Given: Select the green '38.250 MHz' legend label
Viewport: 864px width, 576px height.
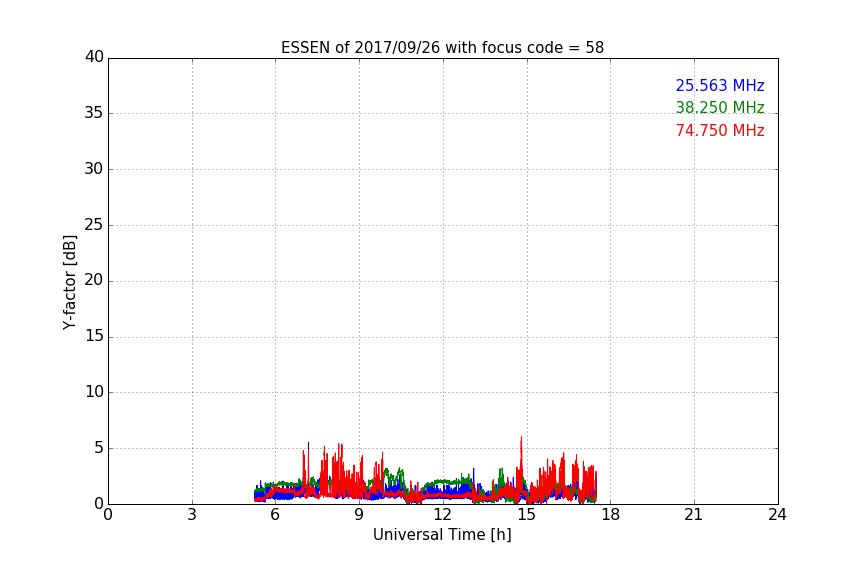Looking at the screenshot, I should (720, 108).
